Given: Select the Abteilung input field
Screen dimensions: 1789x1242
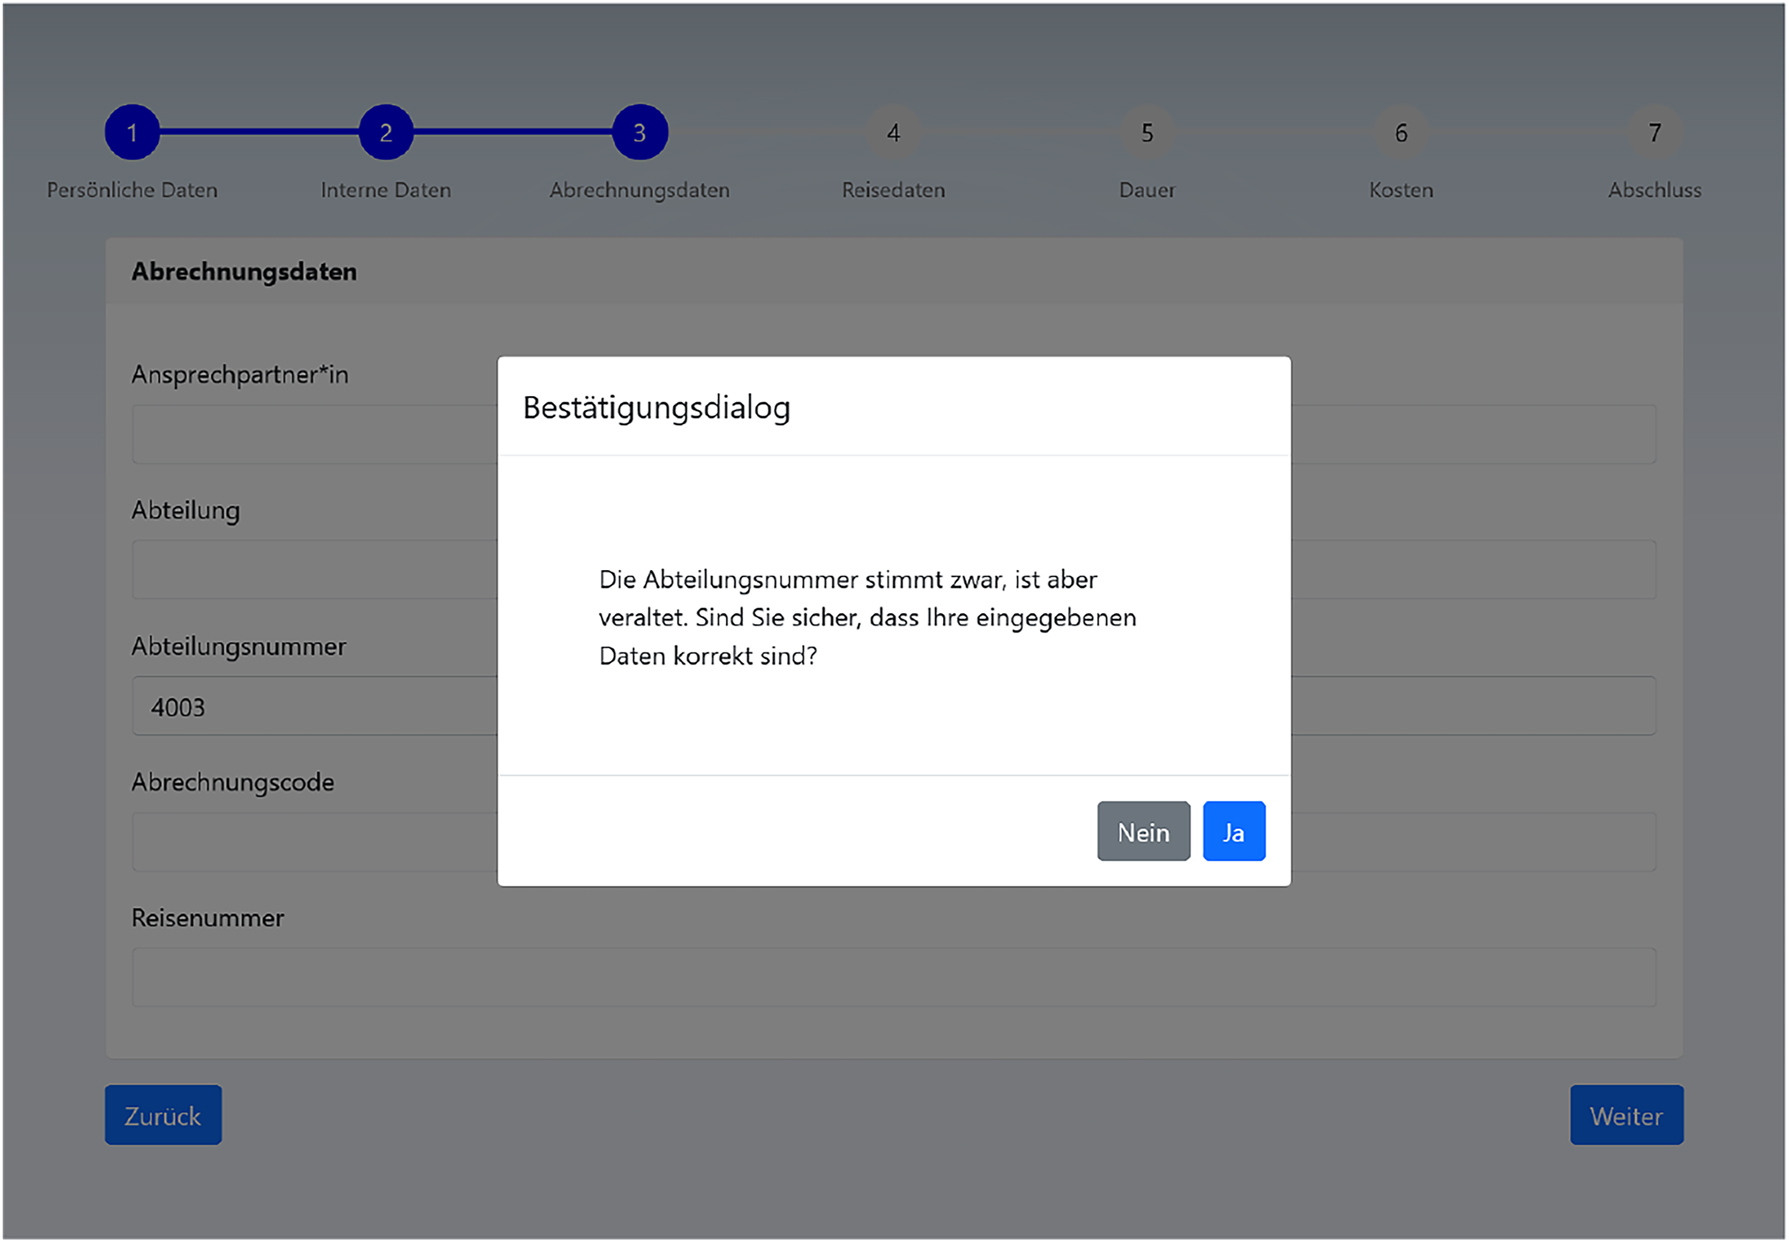Looking at the screenshot, I should [300, 569].
